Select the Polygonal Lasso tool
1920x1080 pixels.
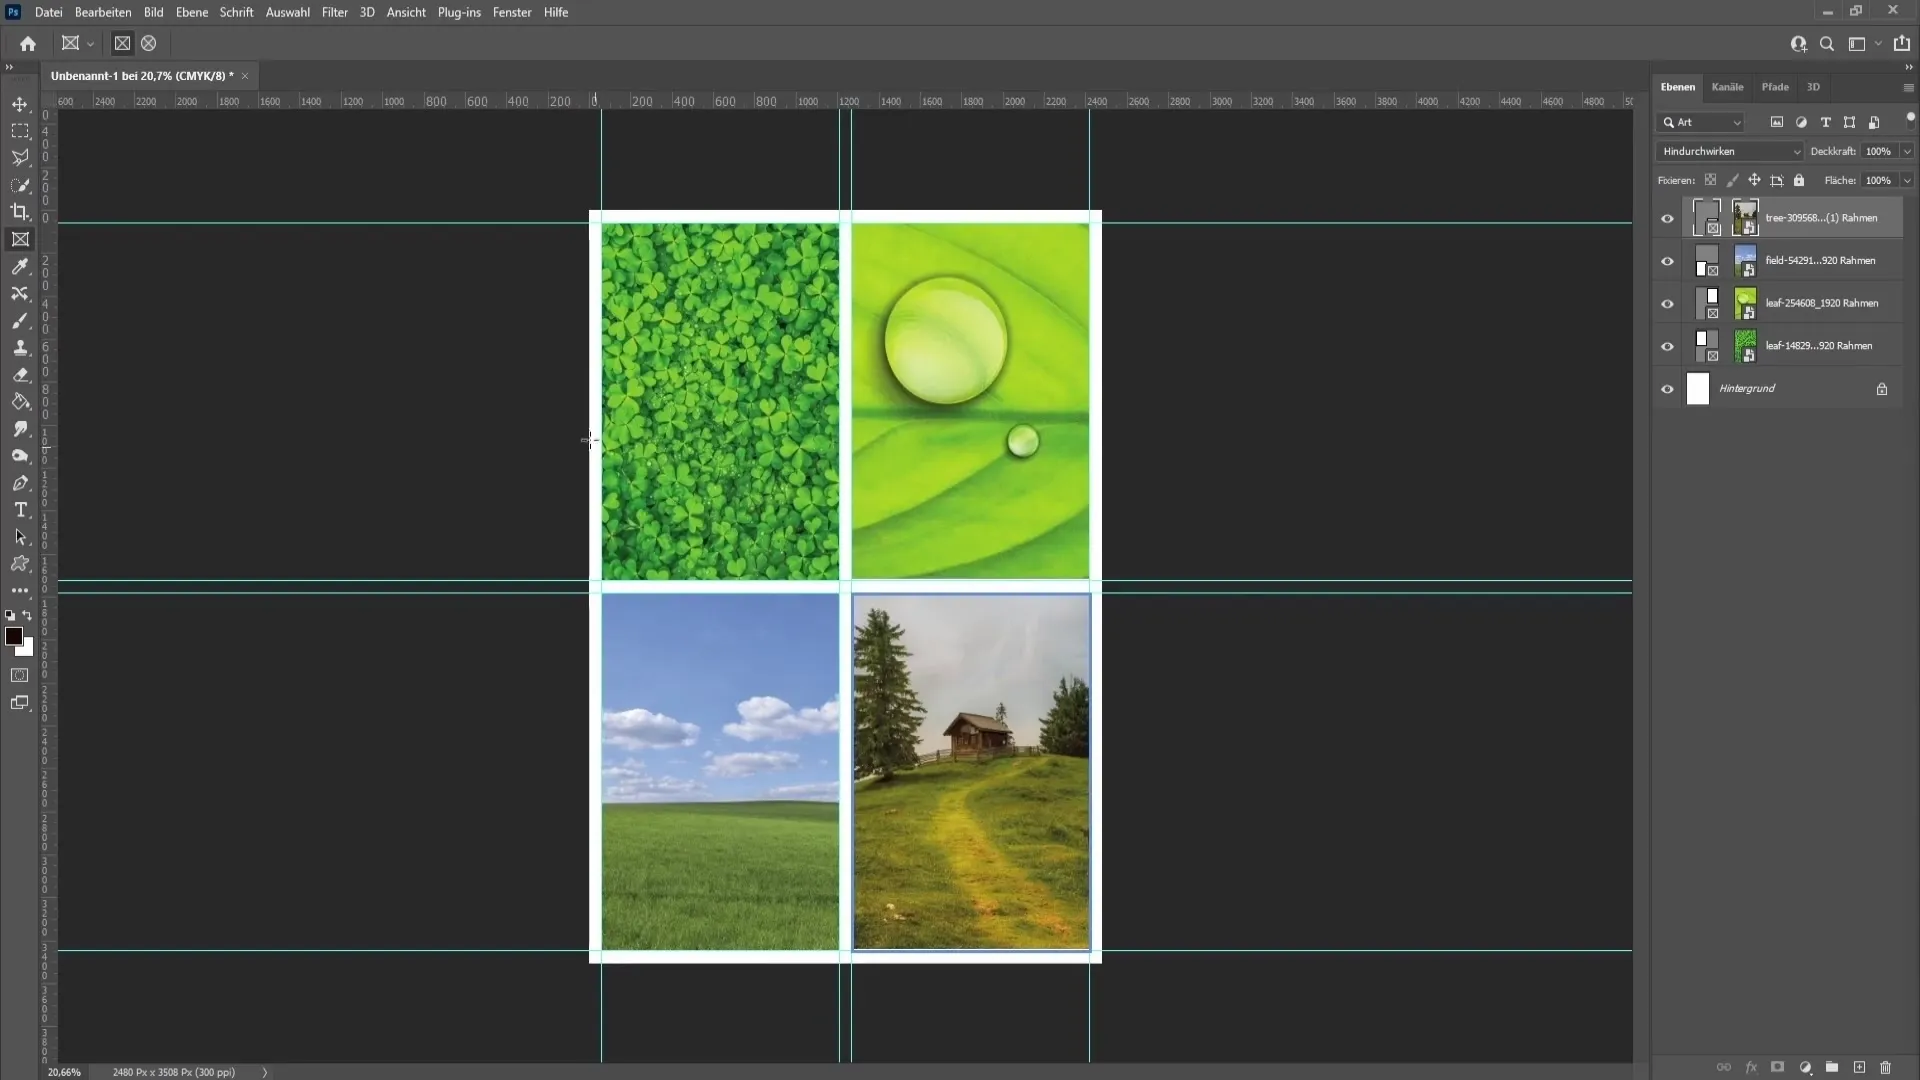[x=20, y=158]
